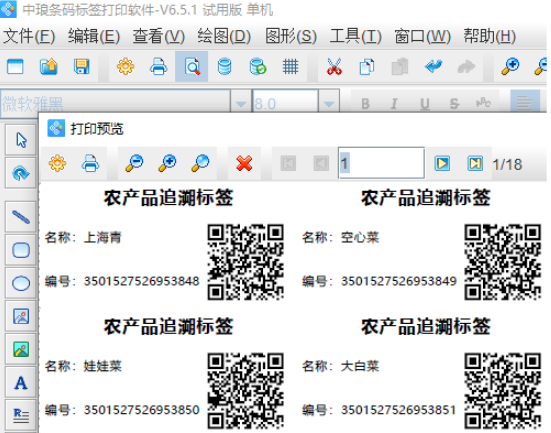Viewport: 551px width, 433px height.
Task: Toggle italic formatting I
Action: (x=394, y=104)
